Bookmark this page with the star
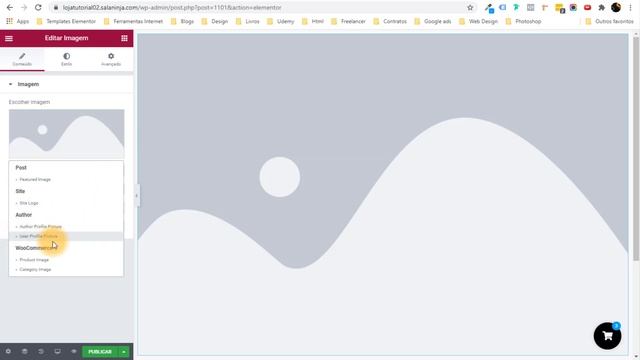Viewport: 640px width, 360px height. pos(470,7)
